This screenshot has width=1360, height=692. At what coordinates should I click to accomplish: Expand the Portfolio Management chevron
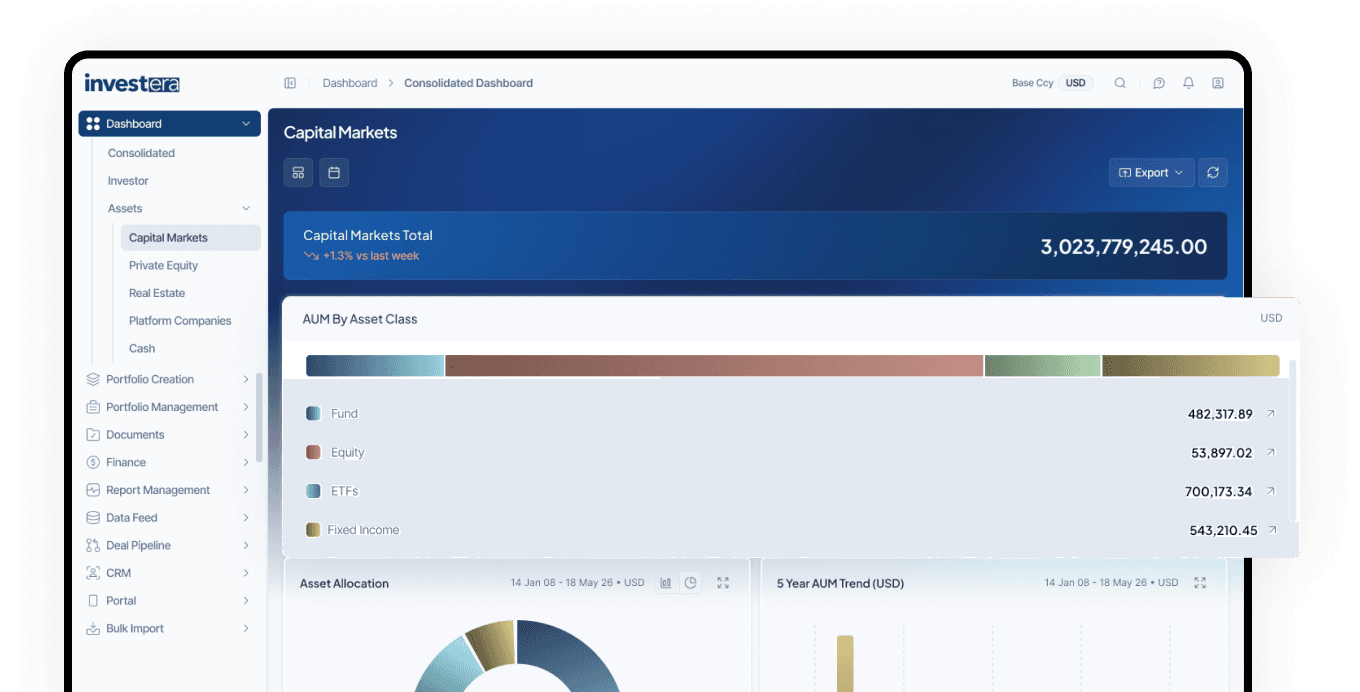point(246,407)
